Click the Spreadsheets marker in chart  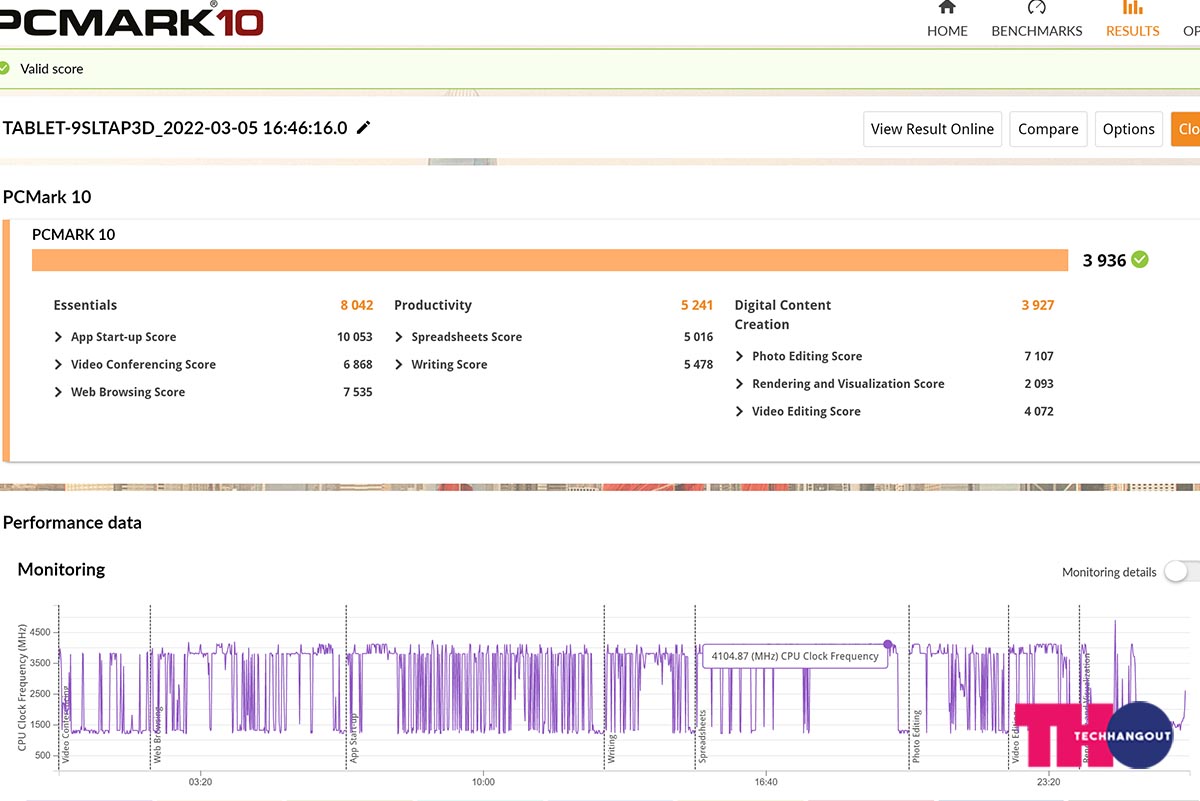(702, 738)
